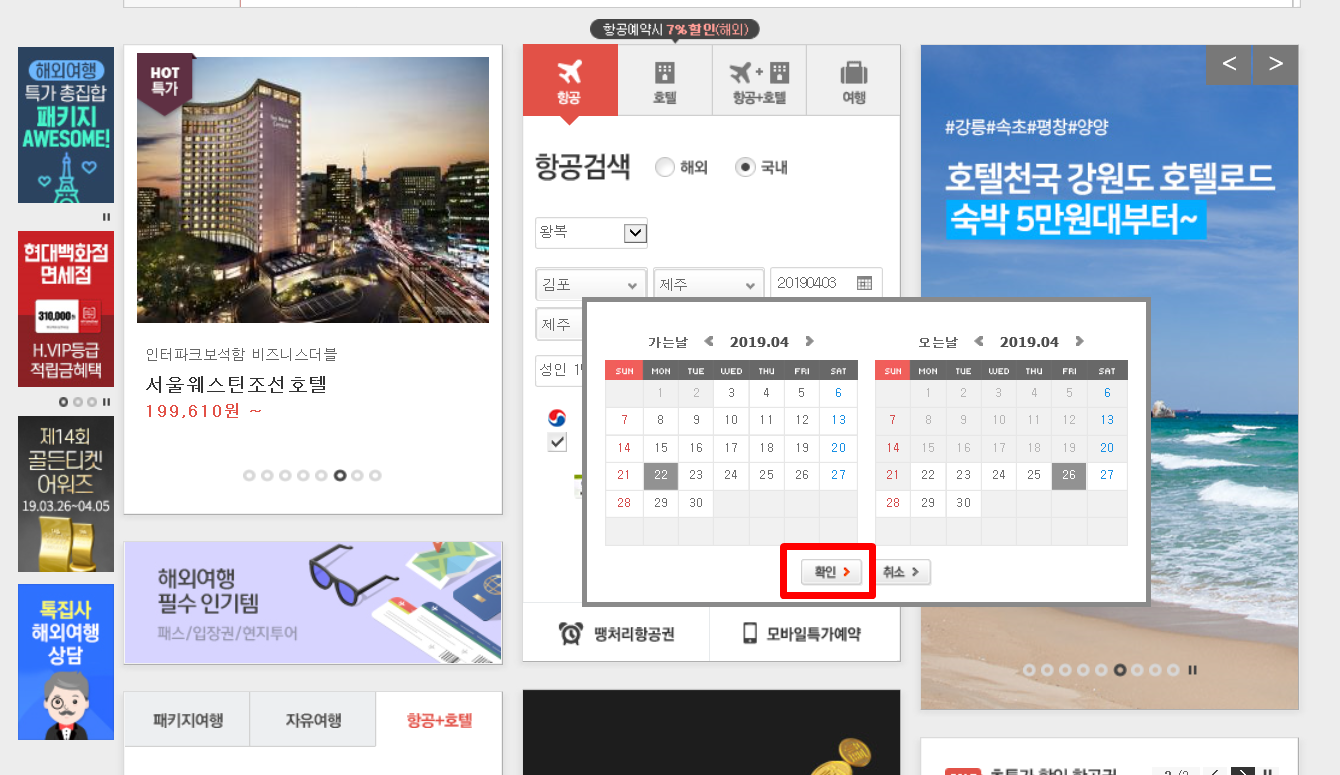Select the 자유여행 tab
This screenshot has width=1340, height=775.
[313, 720]
